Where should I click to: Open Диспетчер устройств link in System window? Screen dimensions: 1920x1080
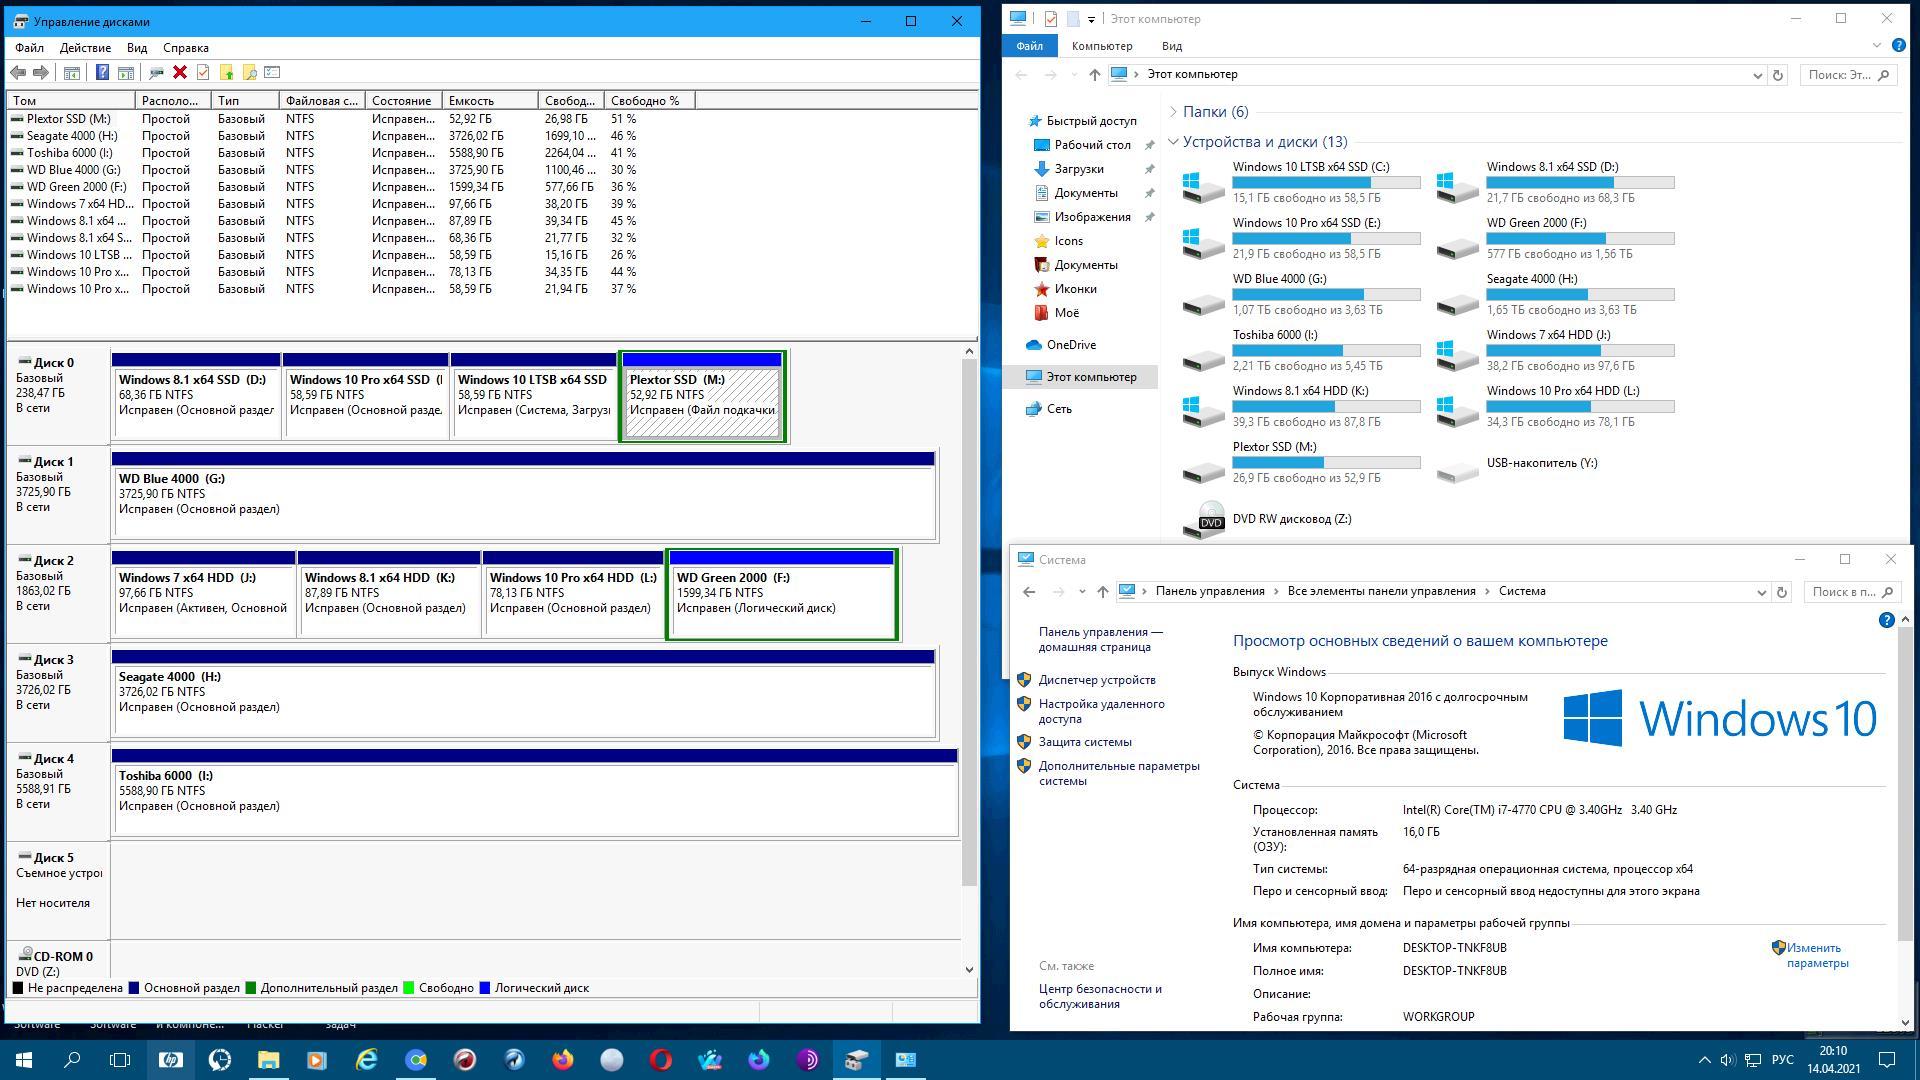(x=1096, y=680)
